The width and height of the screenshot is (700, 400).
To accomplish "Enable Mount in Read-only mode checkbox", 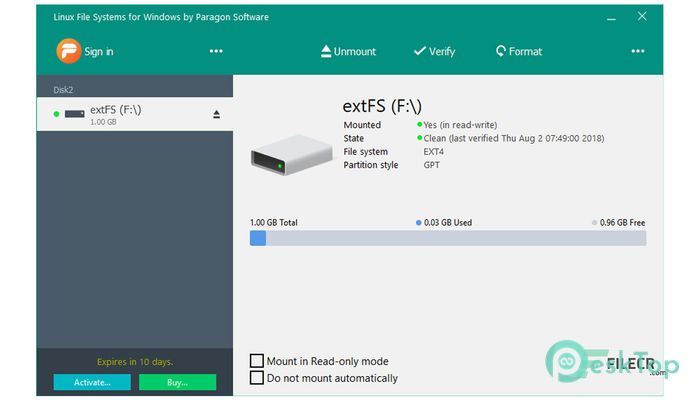I will [257, 360].
